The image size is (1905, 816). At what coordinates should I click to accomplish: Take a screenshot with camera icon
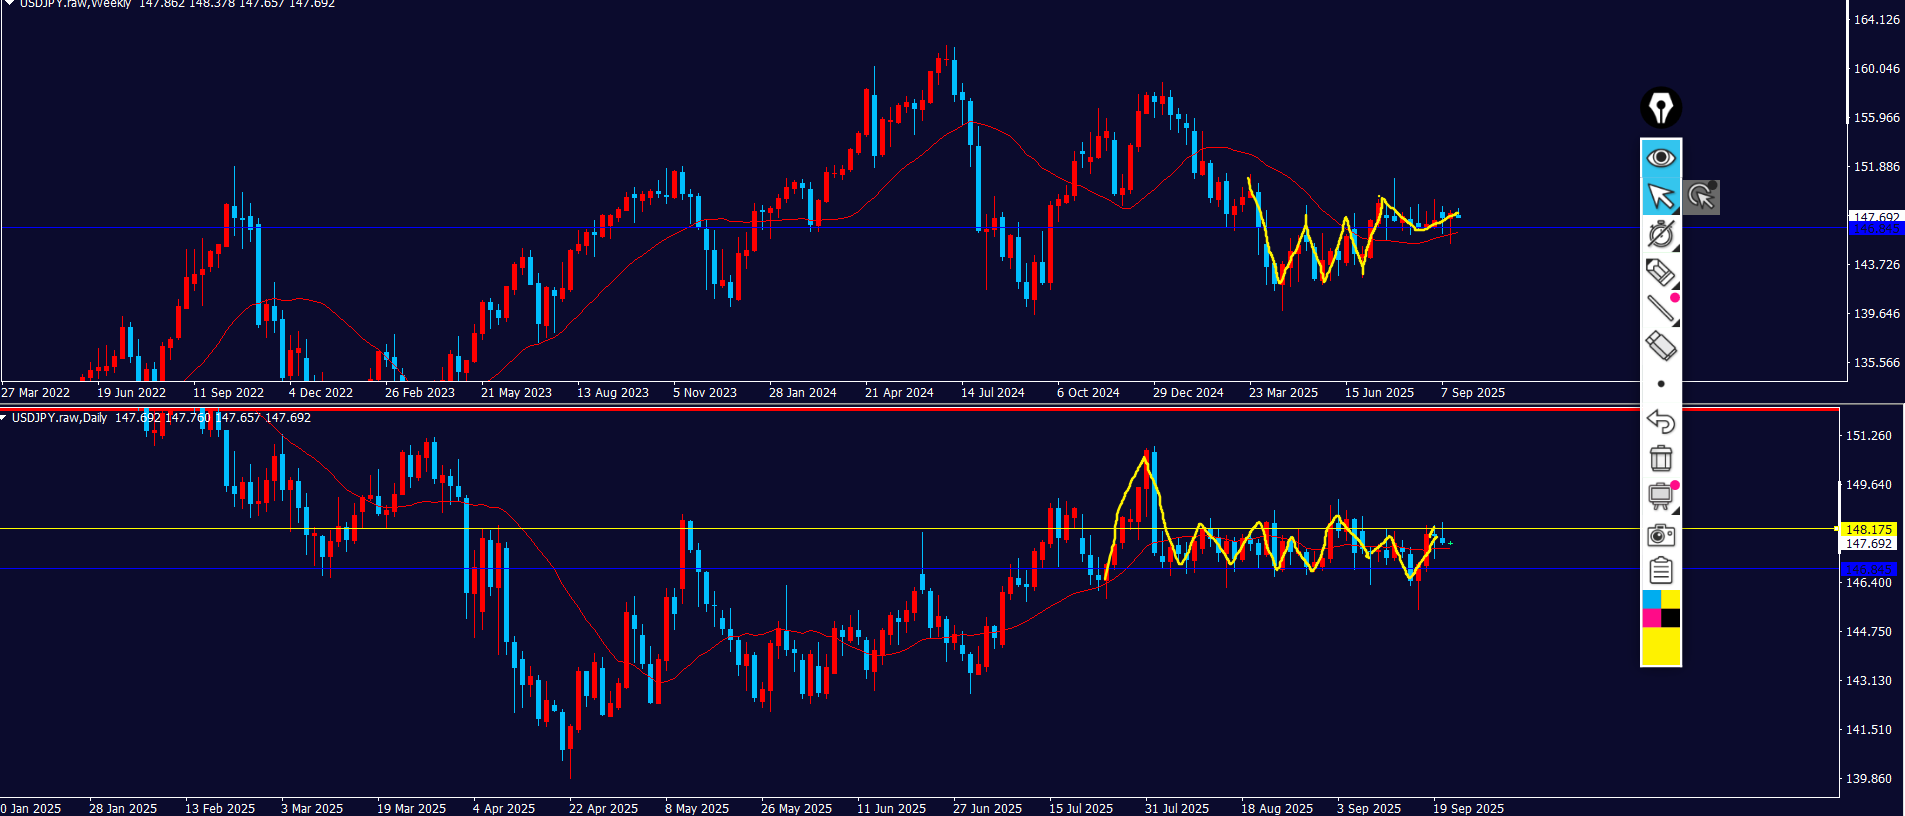coord(1661,535)
